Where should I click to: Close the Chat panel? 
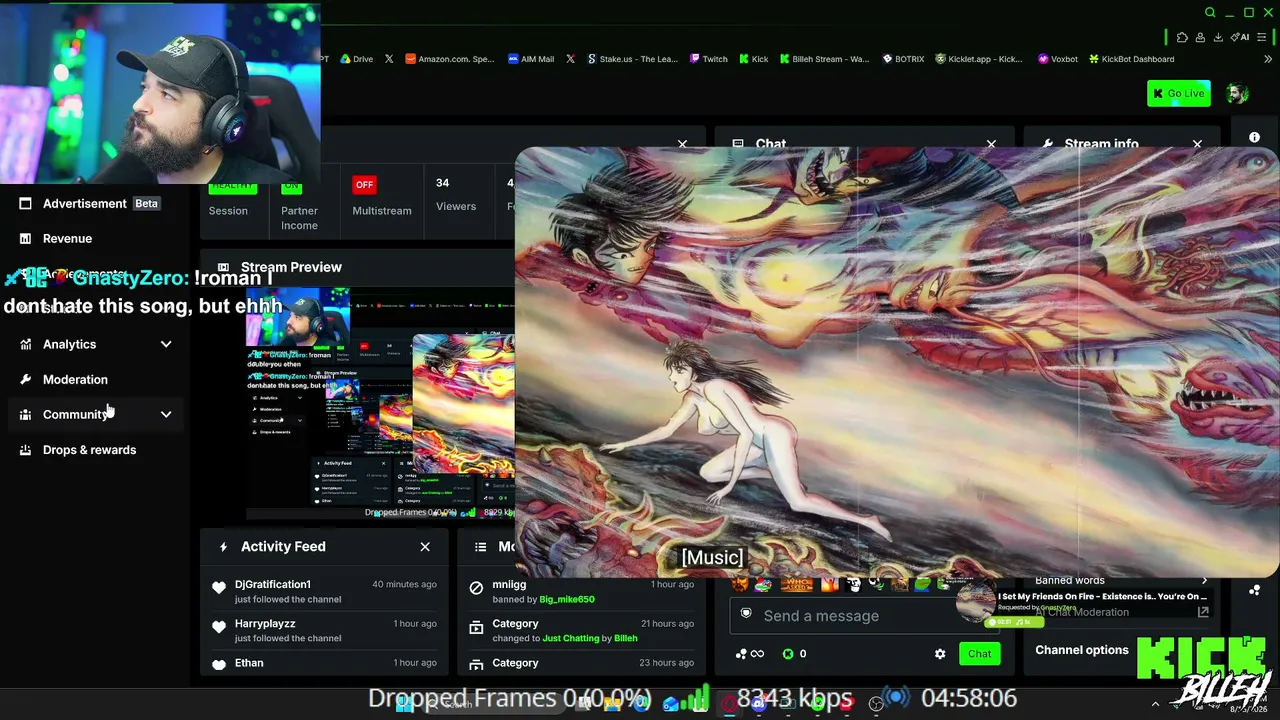click(991, 144)
